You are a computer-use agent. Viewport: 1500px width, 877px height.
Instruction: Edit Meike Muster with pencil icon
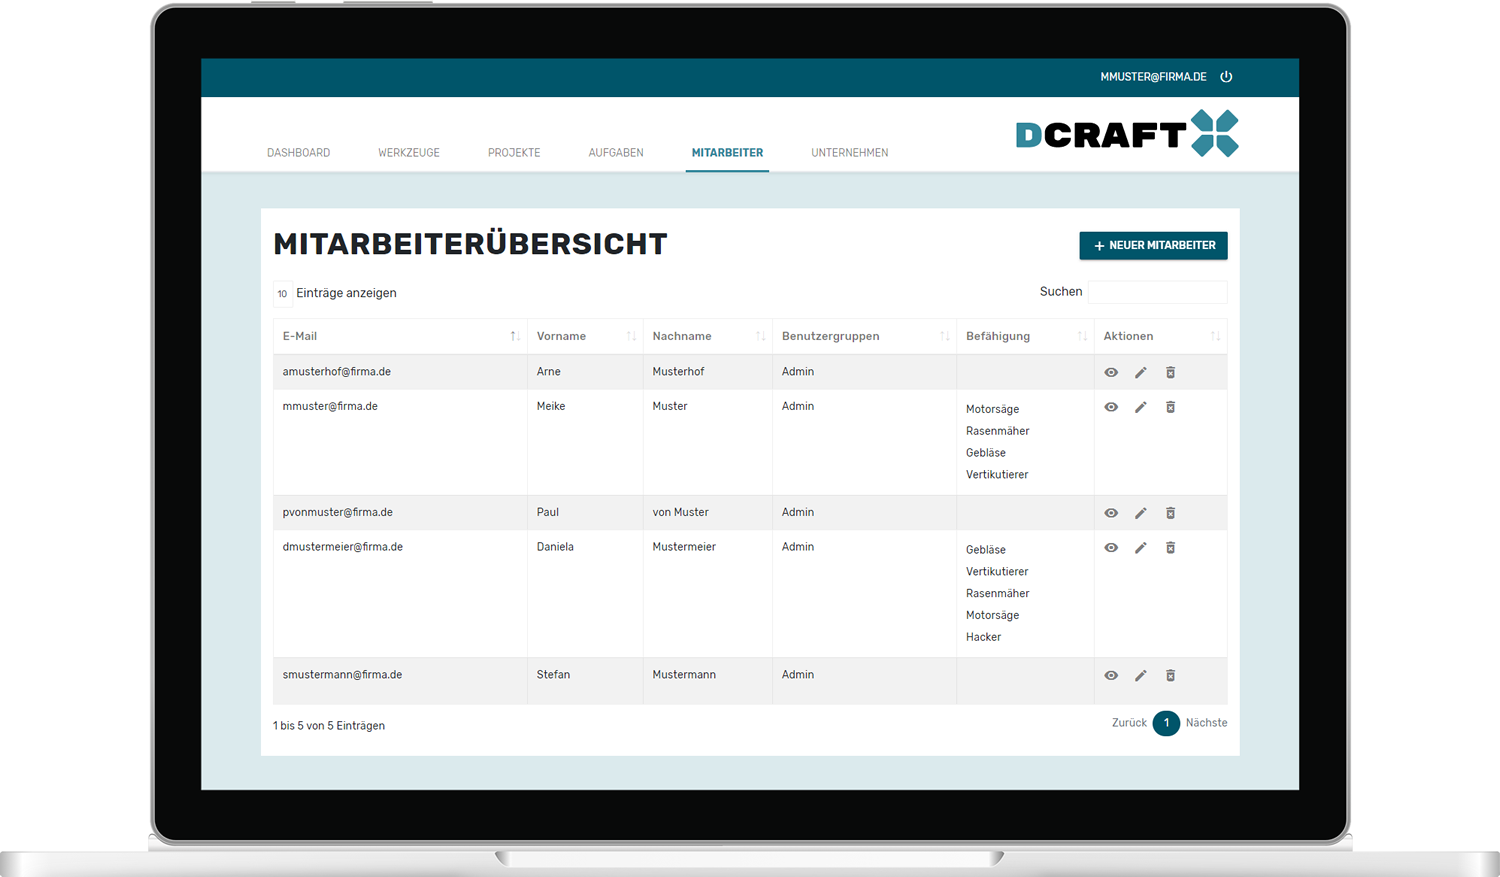click(x=1140, y=408)
